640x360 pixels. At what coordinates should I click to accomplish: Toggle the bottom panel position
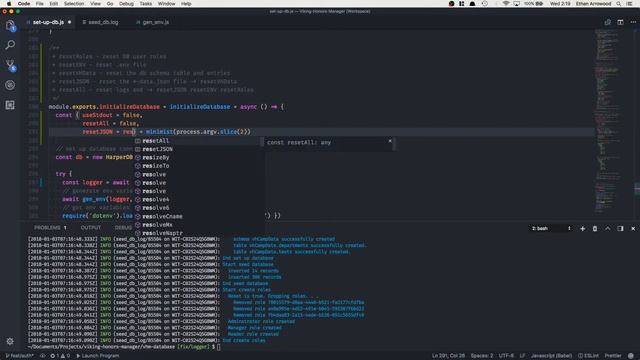pyautogui.click(x=620, y=229)
